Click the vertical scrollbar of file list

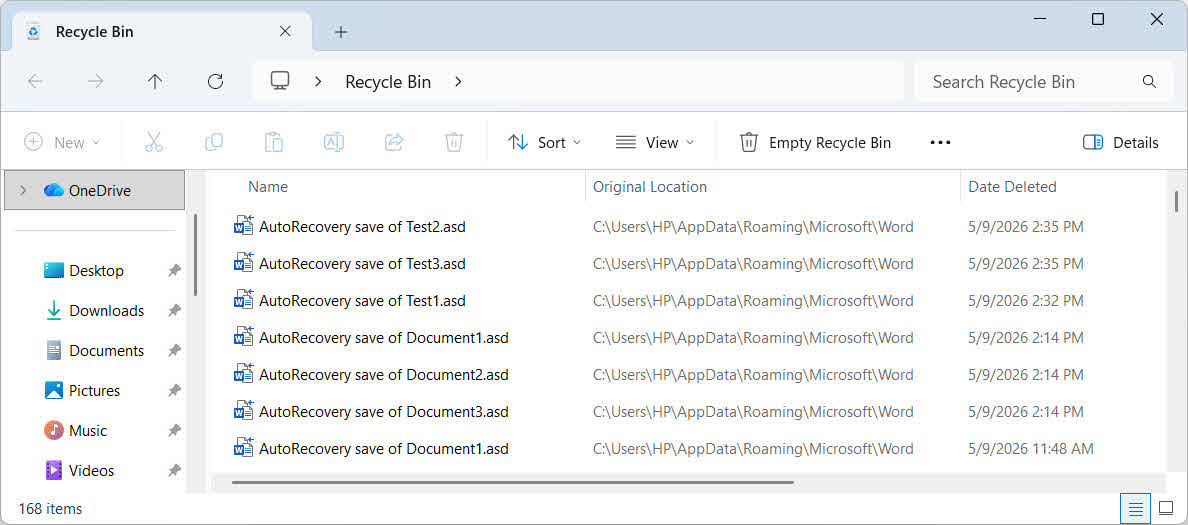[x=1175, y=202]
